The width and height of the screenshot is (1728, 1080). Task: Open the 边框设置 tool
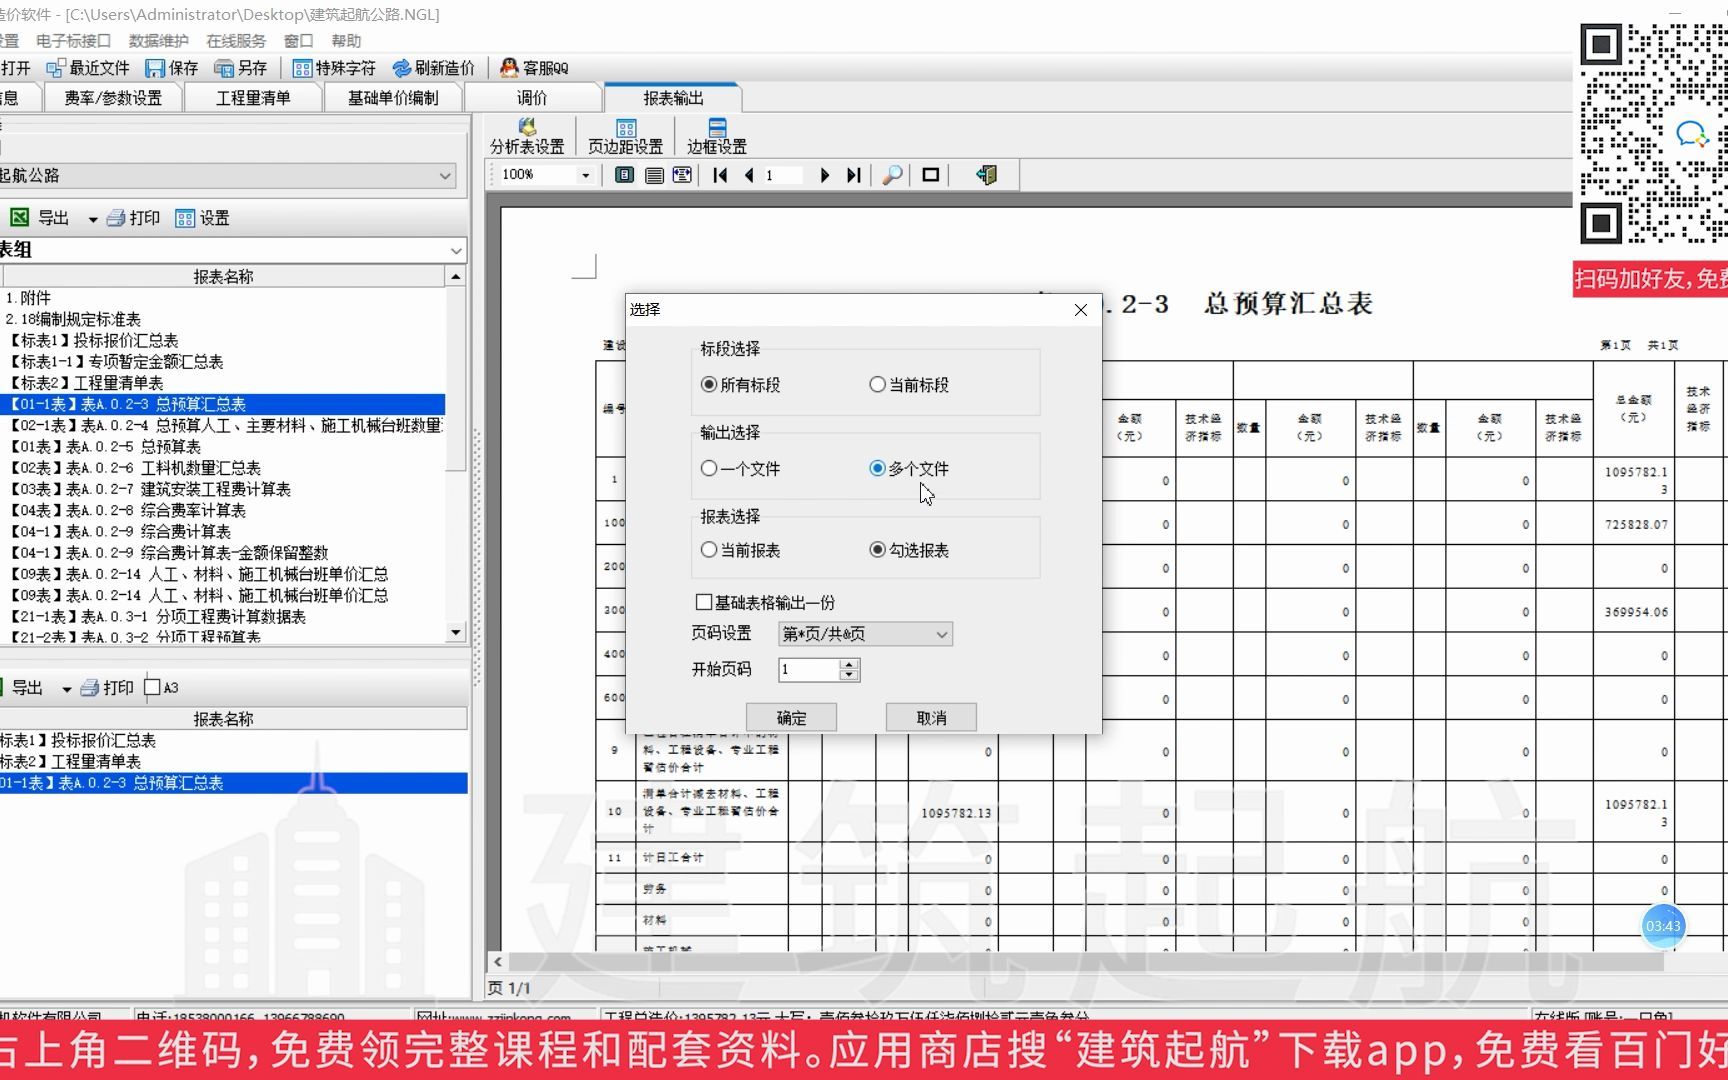[x=716, y=137]
